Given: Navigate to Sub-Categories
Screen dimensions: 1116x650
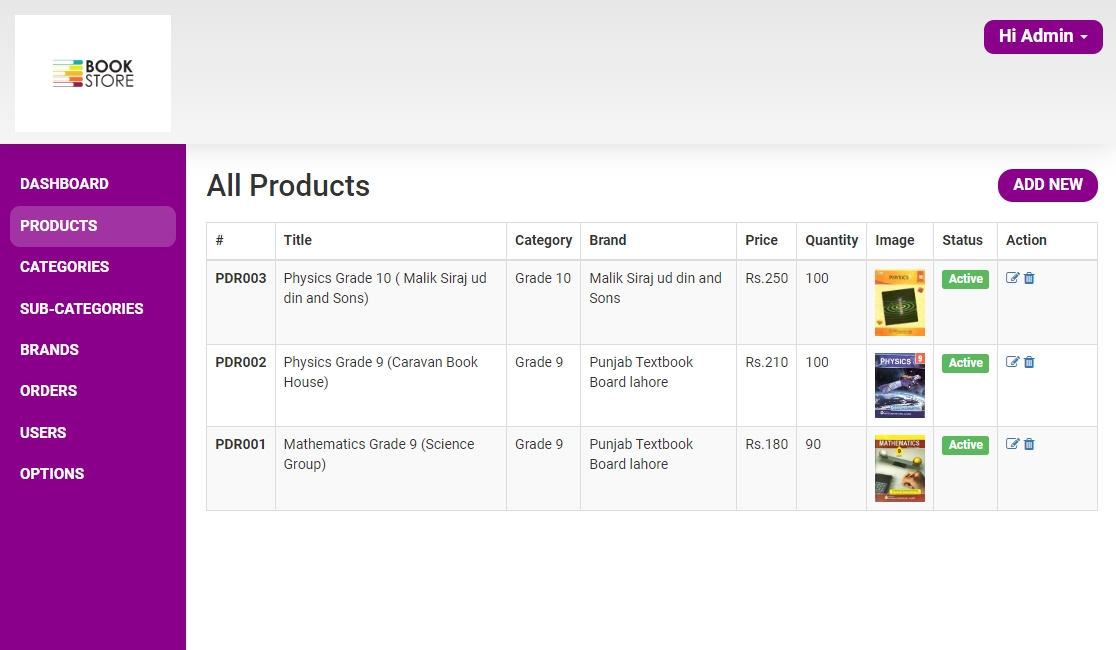Looking at the screenshot, I should [82, 309].
